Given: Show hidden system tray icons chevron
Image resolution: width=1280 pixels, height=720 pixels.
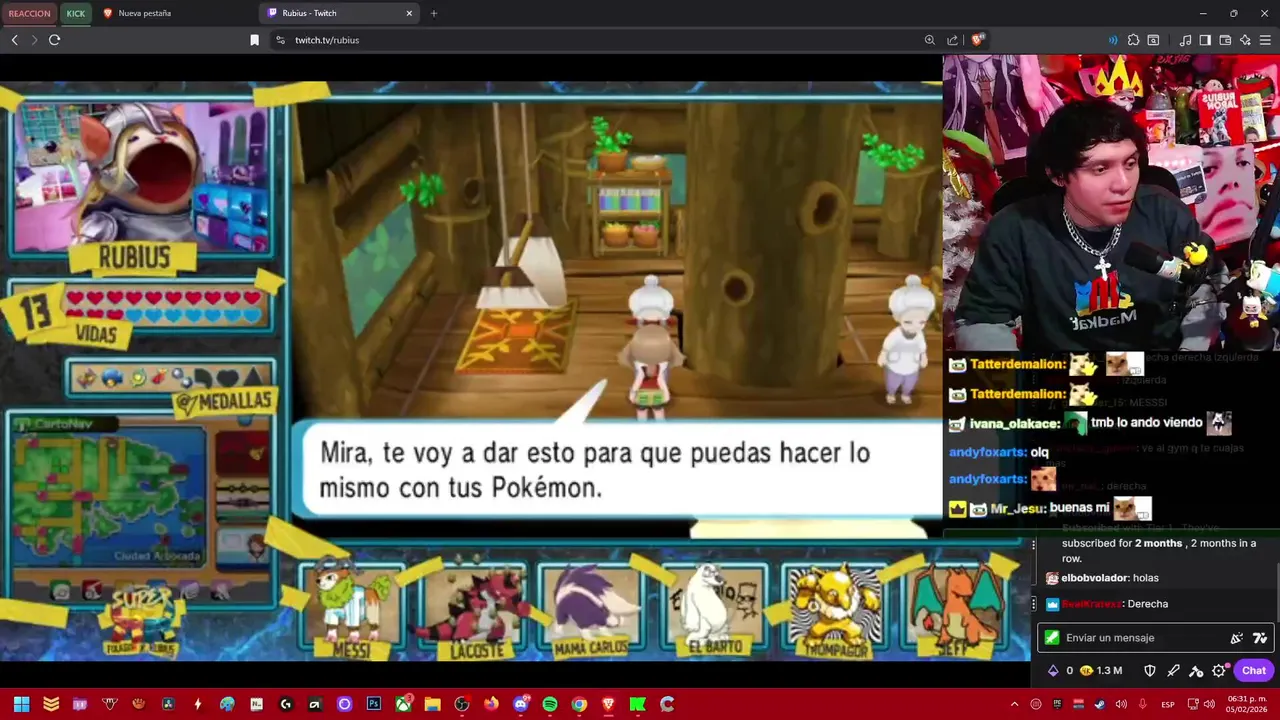Looking at the screenshot, I should pos(1014,705).
